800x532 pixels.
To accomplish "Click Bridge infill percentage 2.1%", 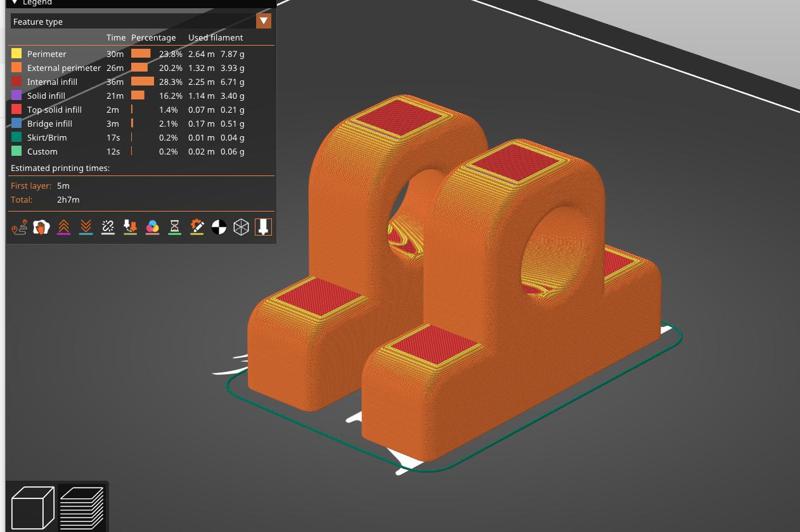I will click(x=168, y=123).
